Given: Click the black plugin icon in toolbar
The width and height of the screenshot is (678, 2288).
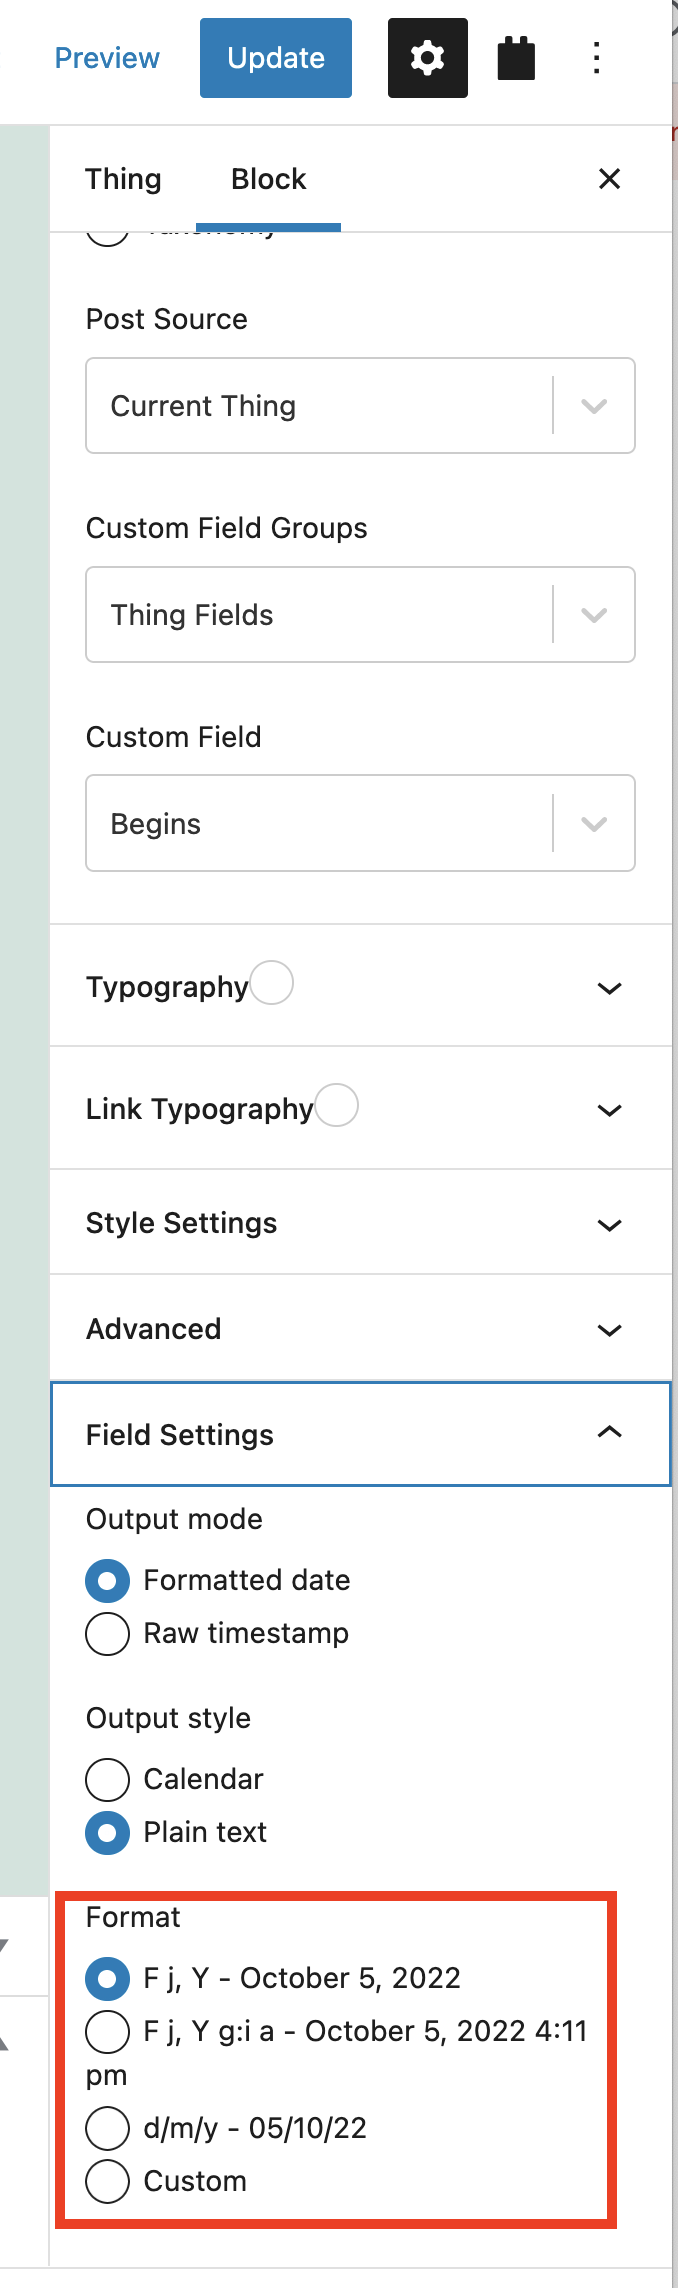Looking at the screenshot, I should [516, 58].
